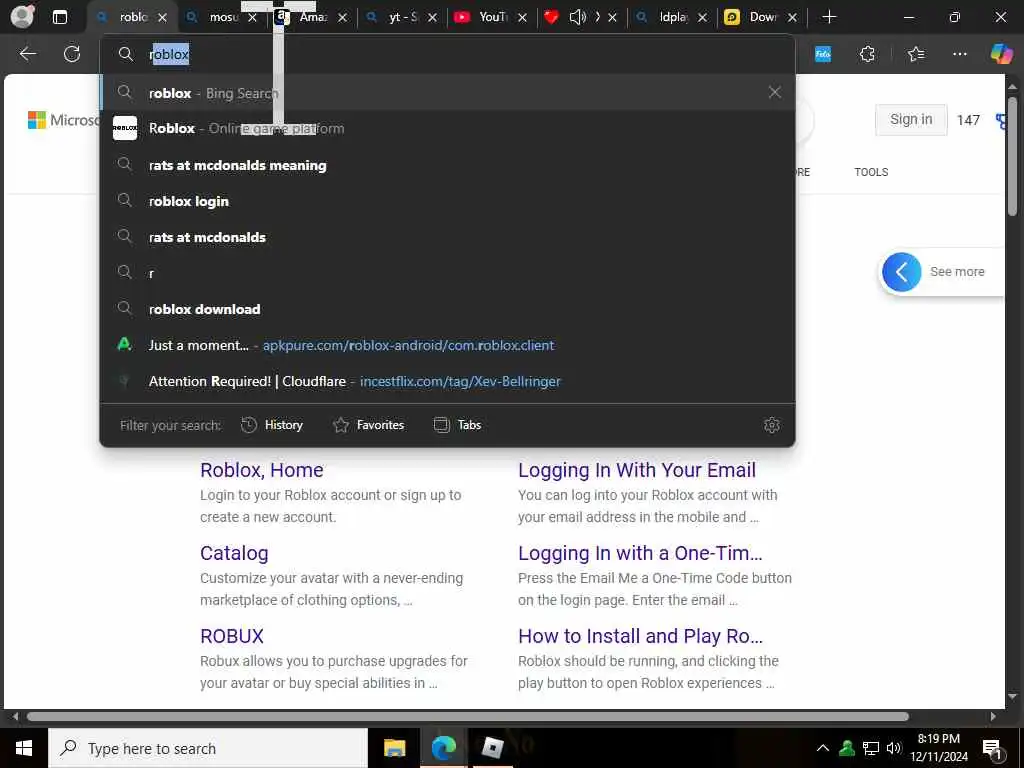This screenshot has width=1024, height=768.
Task: Open the TOOLS option on Bing
Action: click(x=871, y=172)
